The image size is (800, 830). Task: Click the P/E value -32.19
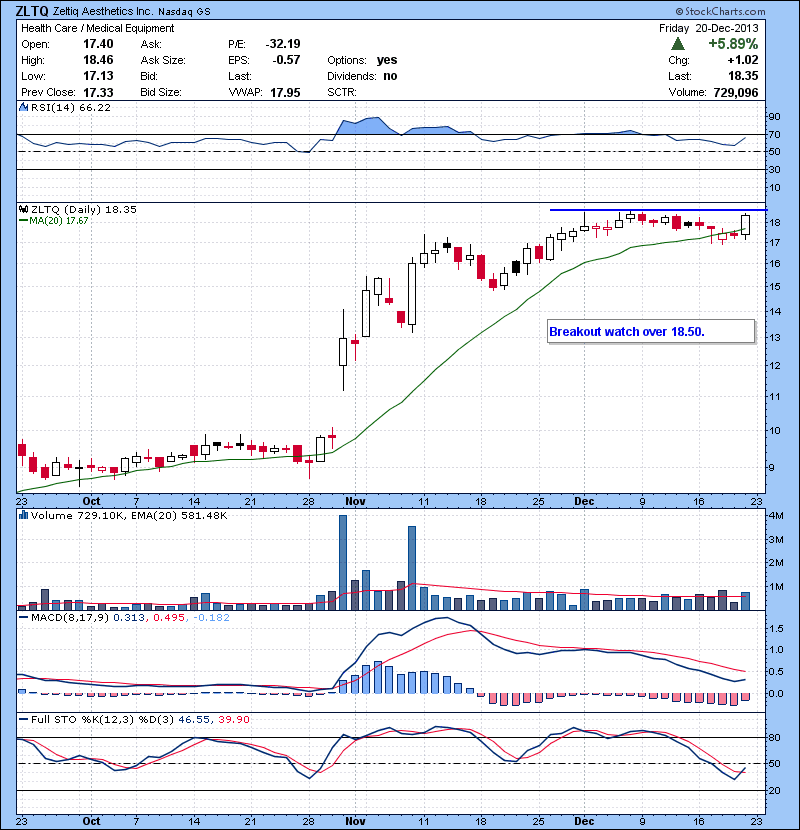(x=283, y=44)
